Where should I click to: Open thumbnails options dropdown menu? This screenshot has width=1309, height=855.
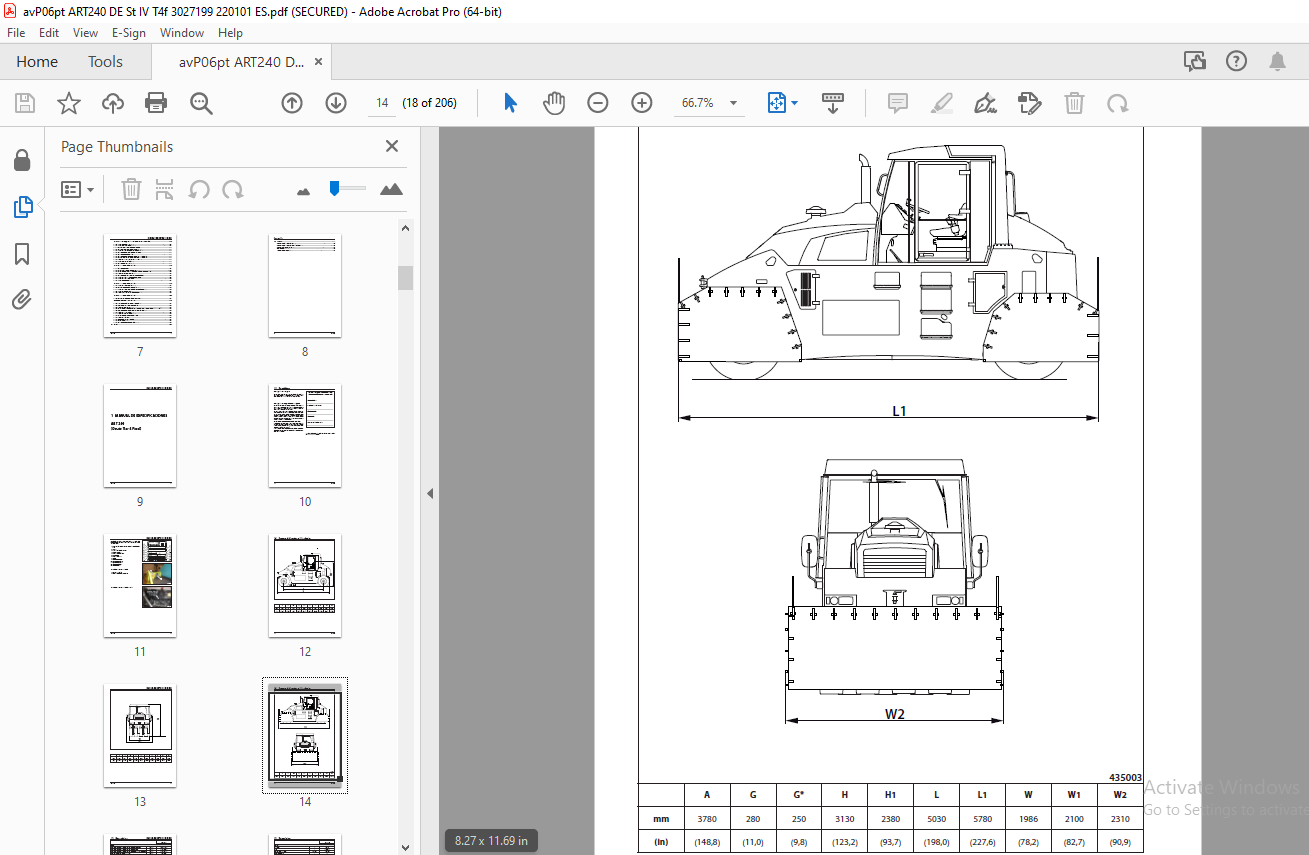pos(78,189)
